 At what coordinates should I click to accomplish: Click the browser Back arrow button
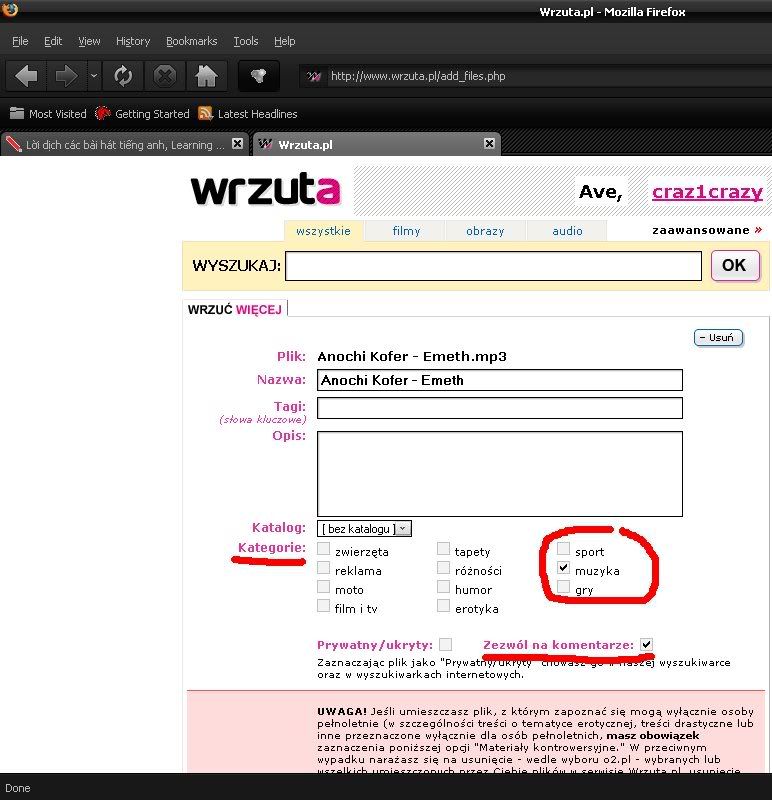tap(27, 76)
